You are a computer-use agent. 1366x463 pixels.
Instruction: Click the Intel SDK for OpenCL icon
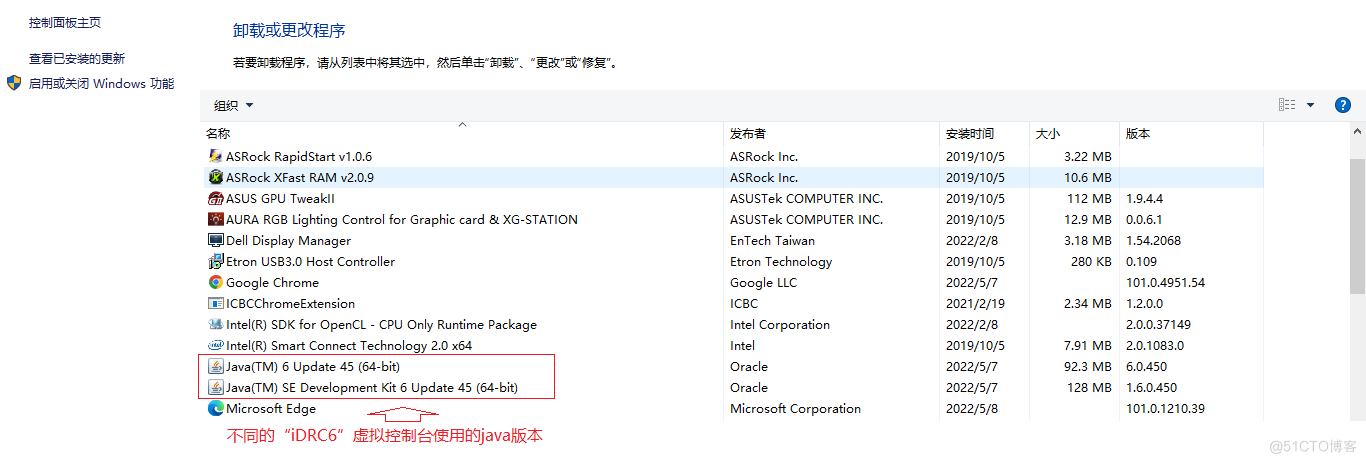215,324
